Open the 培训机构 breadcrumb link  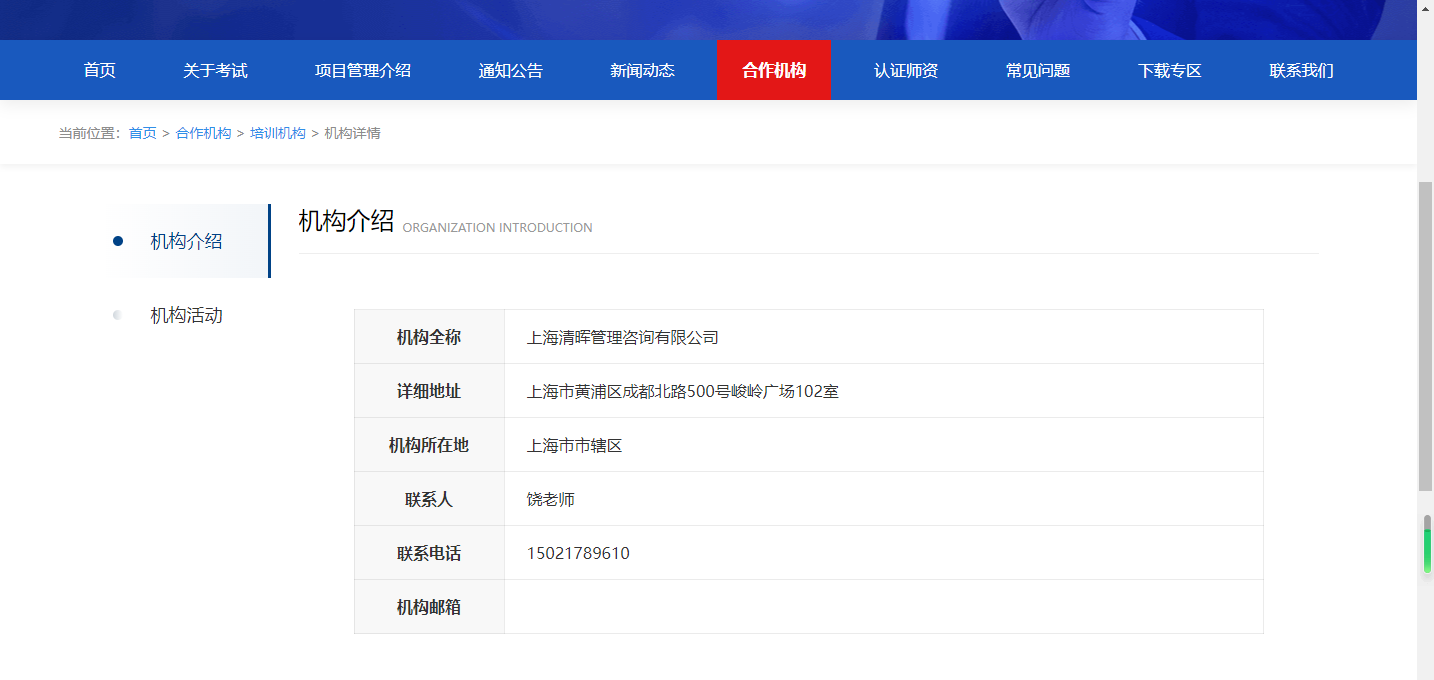pos(277,132)
